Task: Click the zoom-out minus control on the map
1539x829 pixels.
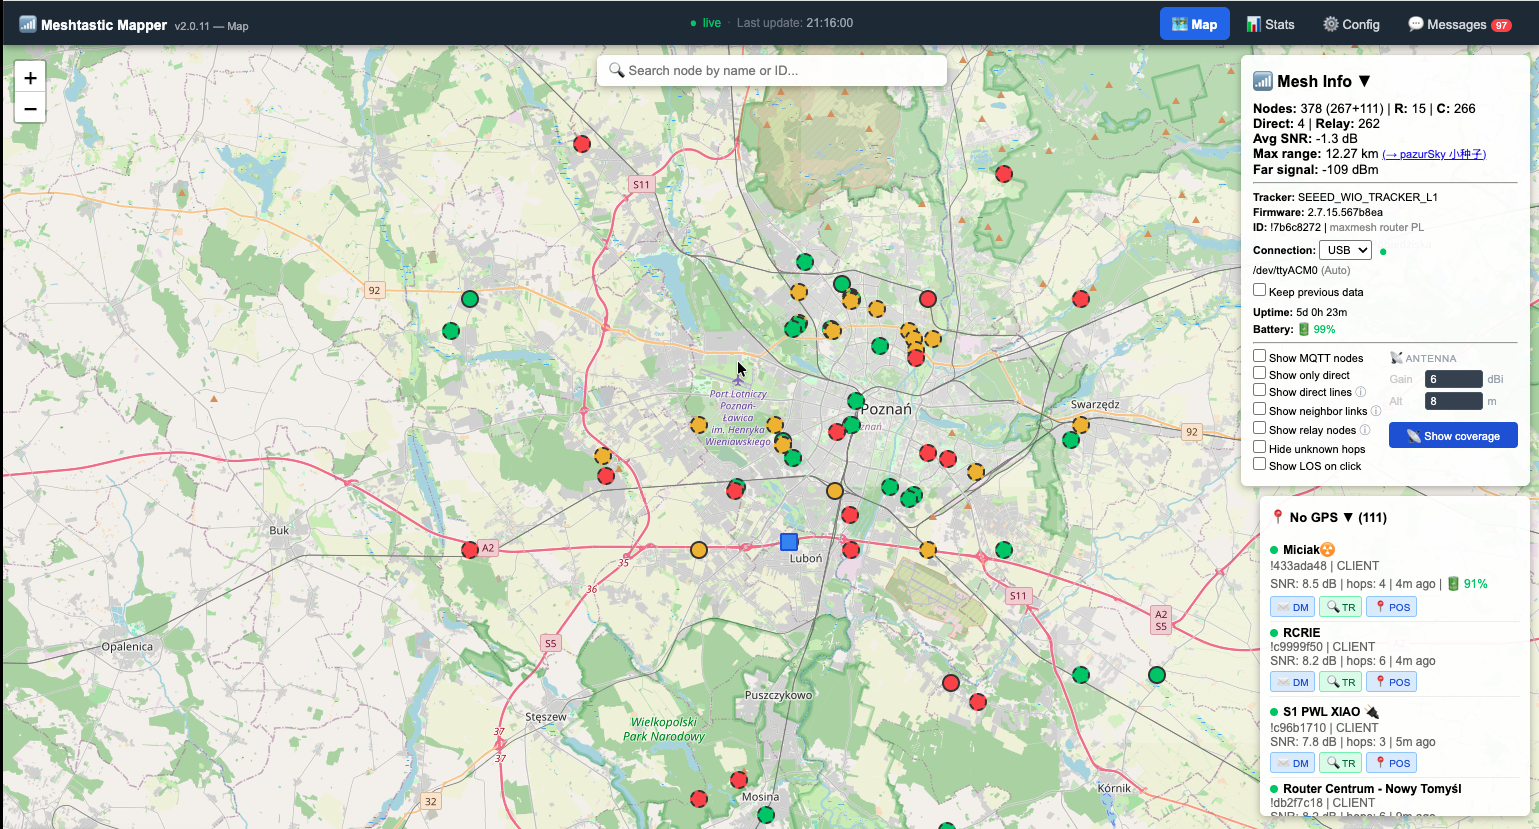Action: [30, 108]
